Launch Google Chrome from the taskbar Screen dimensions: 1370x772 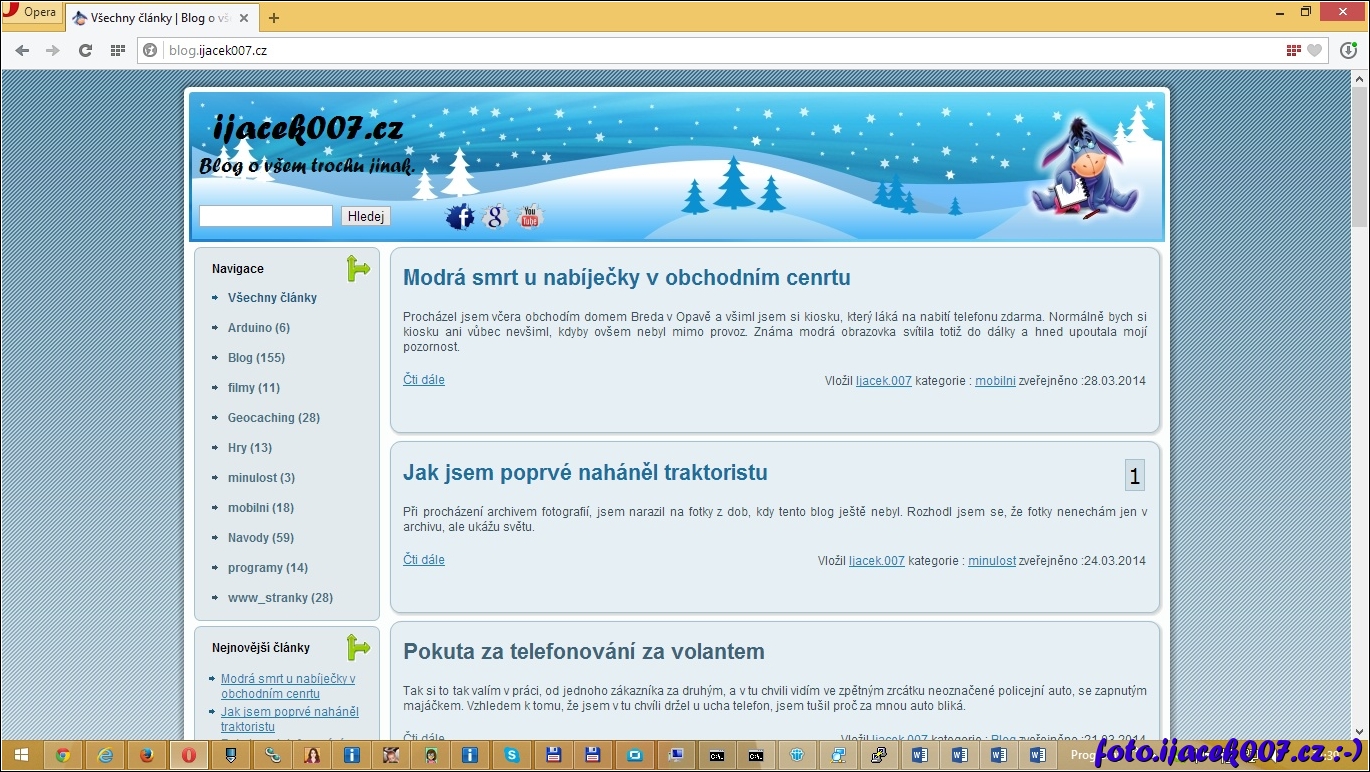63,755
